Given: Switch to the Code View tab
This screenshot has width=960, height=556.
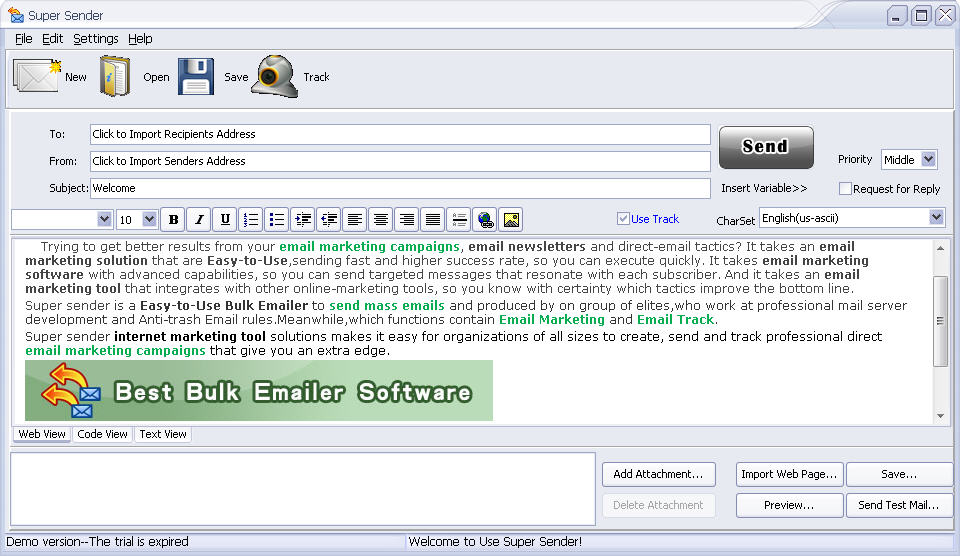Looking at the screenshot, I should (102, 434).
